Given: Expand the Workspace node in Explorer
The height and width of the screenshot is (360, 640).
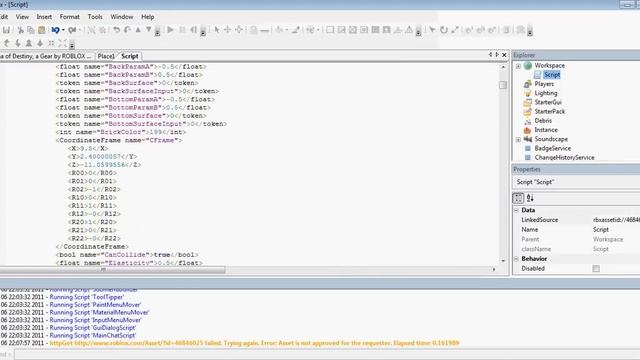Looking at the screenshot, I should [518, 66].
